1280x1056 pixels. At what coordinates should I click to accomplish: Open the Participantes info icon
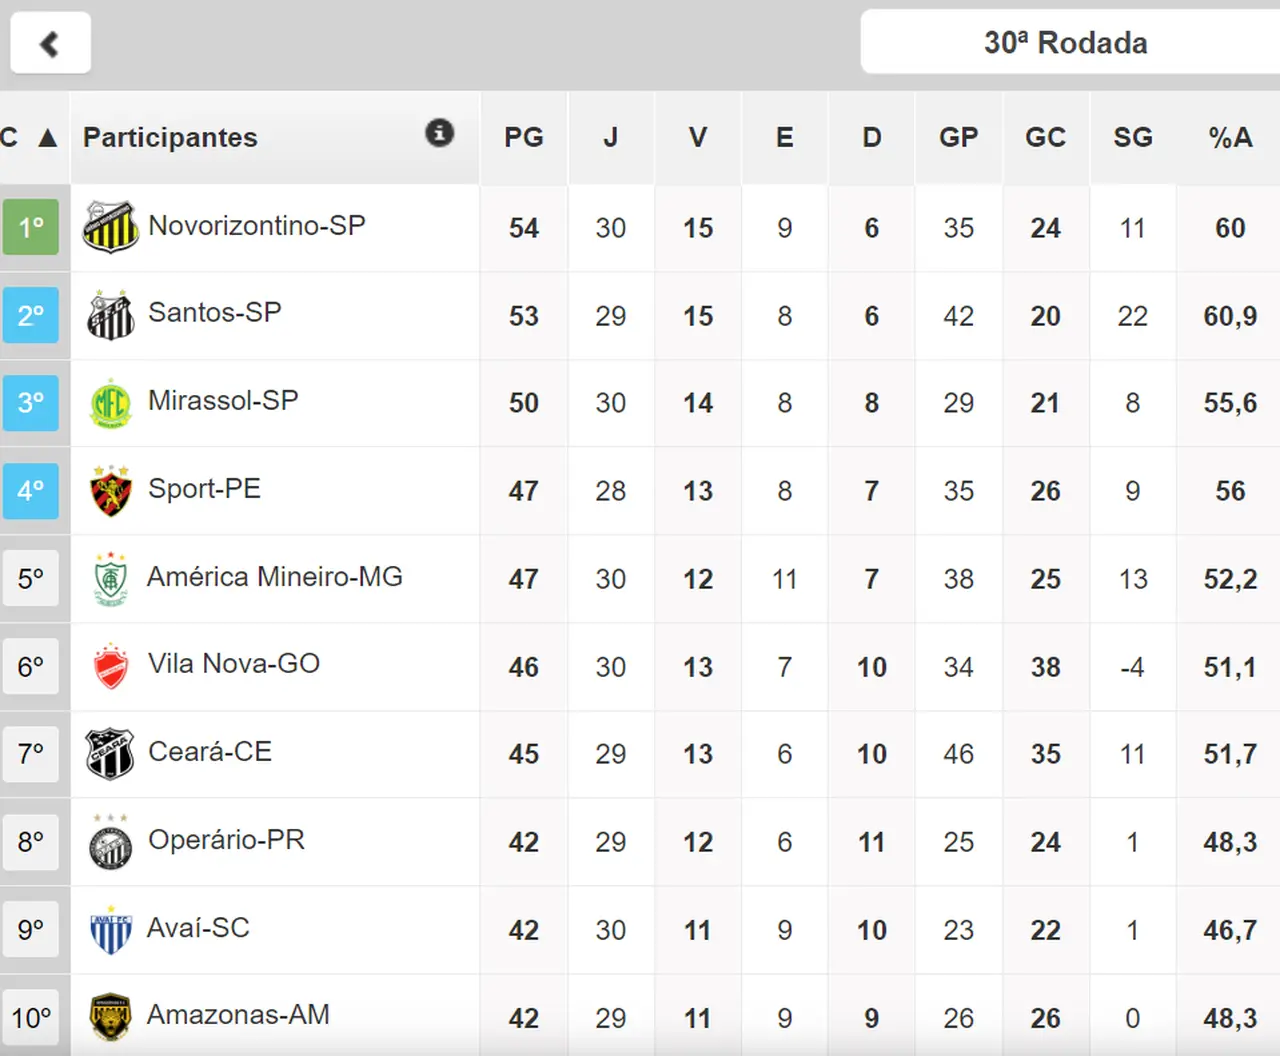click(440, 133)
